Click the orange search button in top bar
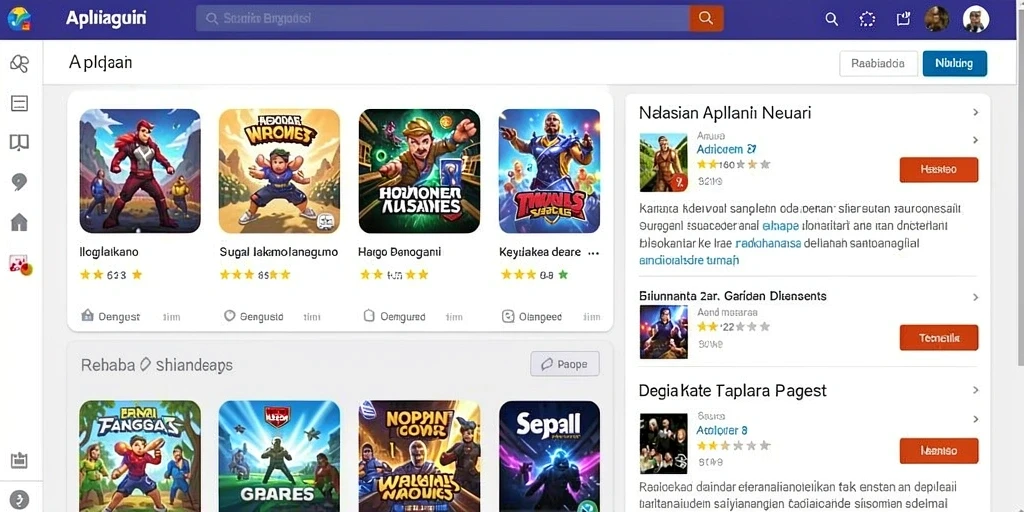The width and height of the screenshot is (1024, 512). [706, 18]
